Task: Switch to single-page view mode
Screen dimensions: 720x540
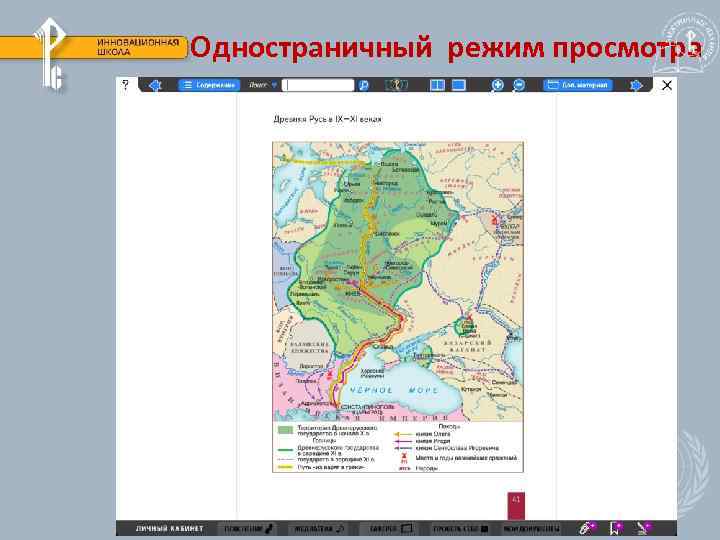Action: (x=458, y=85)
